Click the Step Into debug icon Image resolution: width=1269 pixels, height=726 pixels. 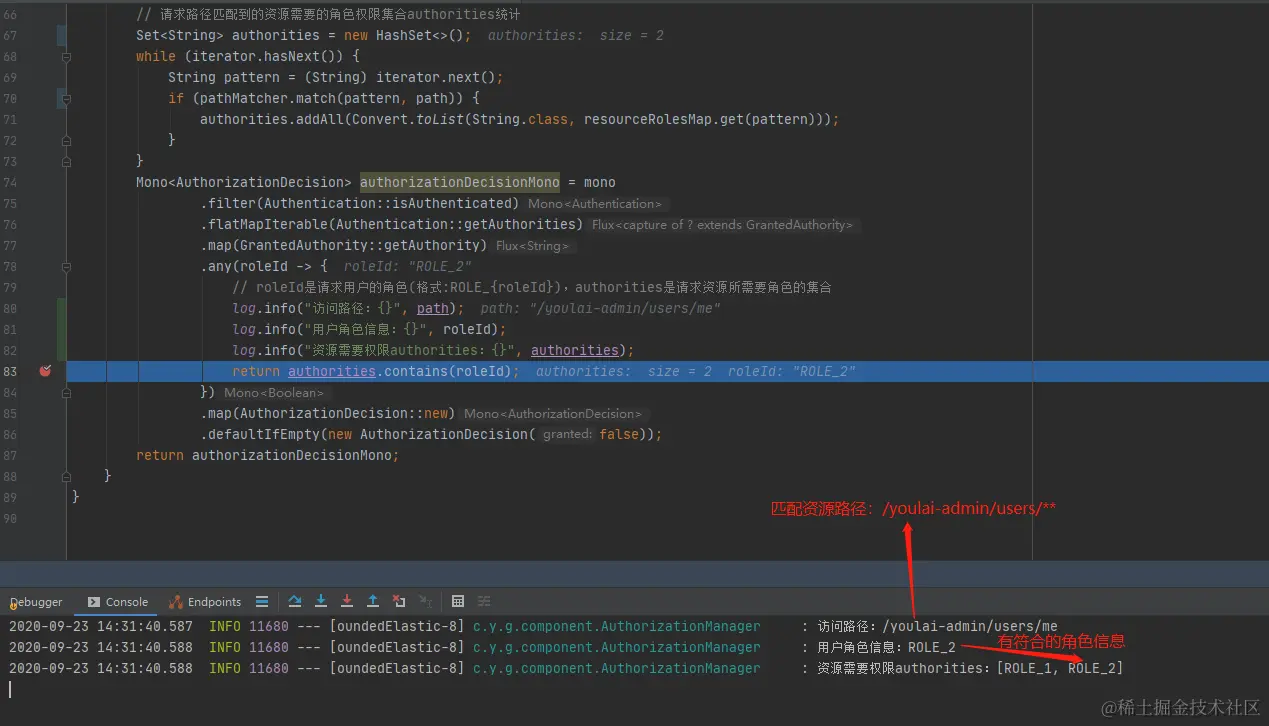321,601
